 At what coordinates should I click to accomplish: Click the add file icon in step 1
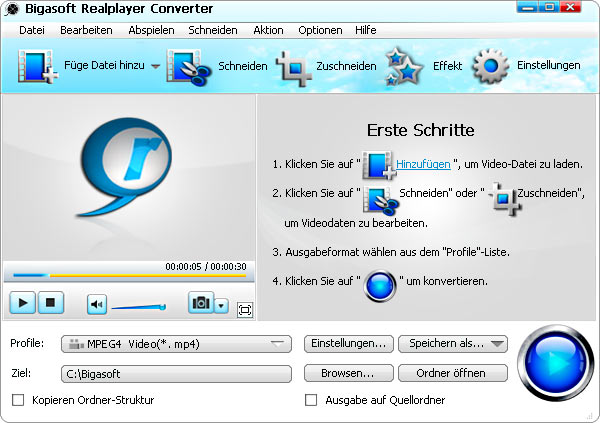(379, 165)
